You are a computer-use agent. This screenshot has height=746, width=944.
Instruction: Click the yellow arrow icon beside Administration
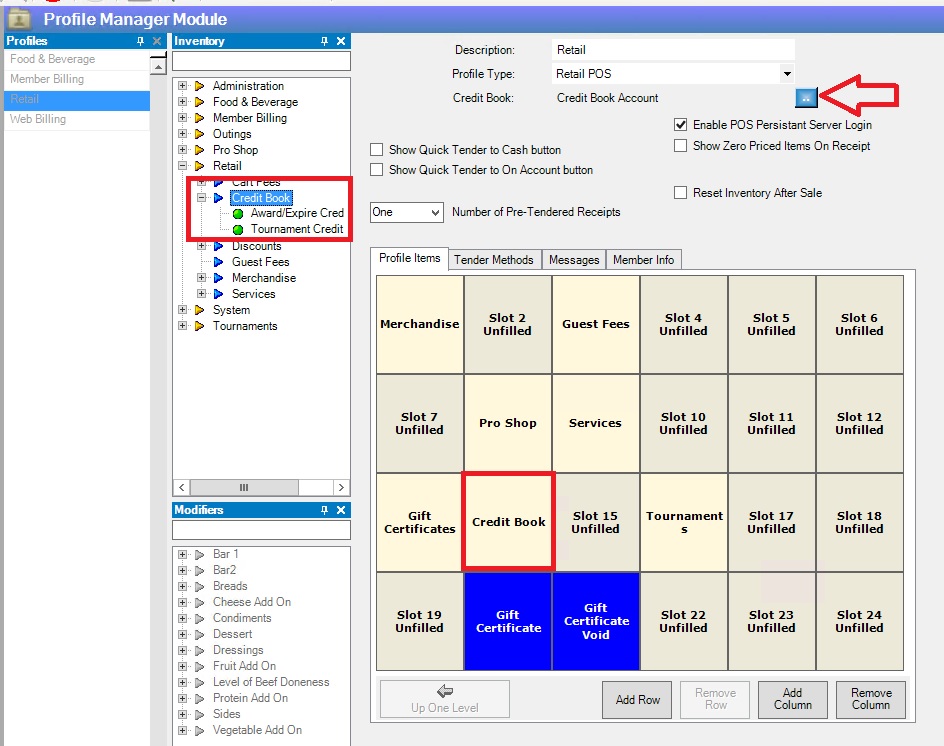tap(200, 86)
